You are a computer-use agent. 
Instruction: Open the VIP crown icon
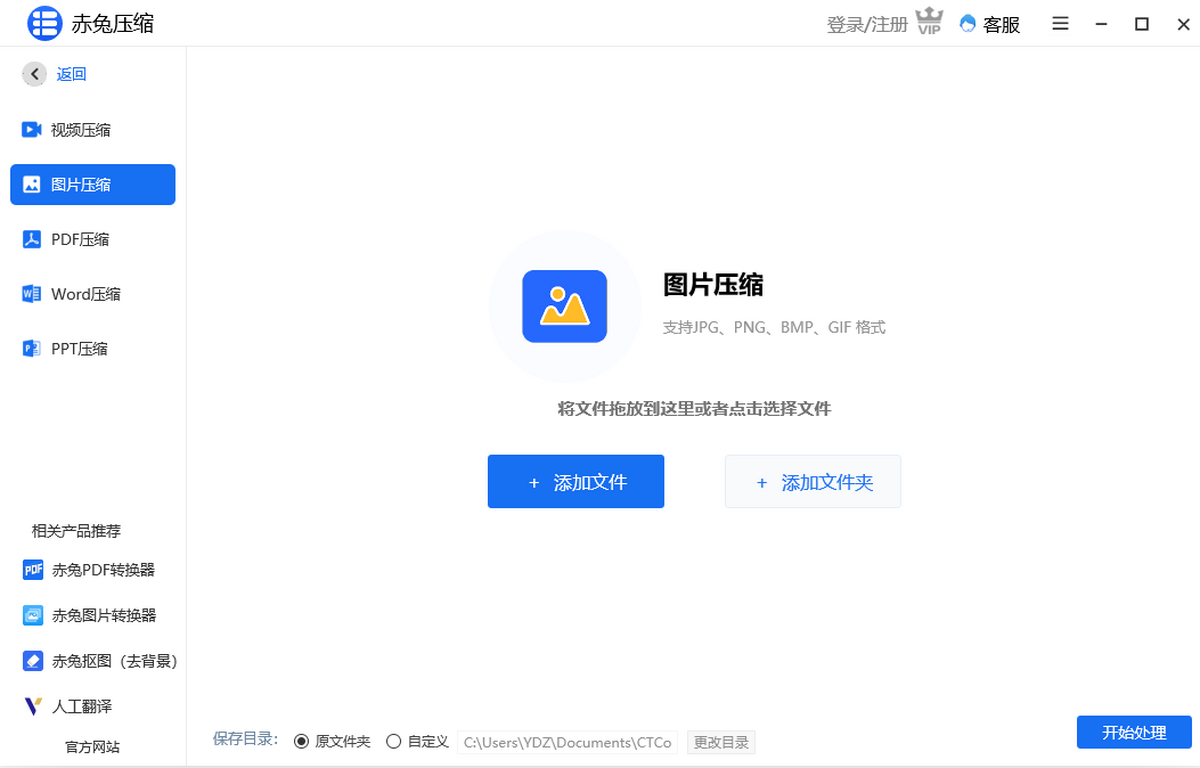click(930, 23)
